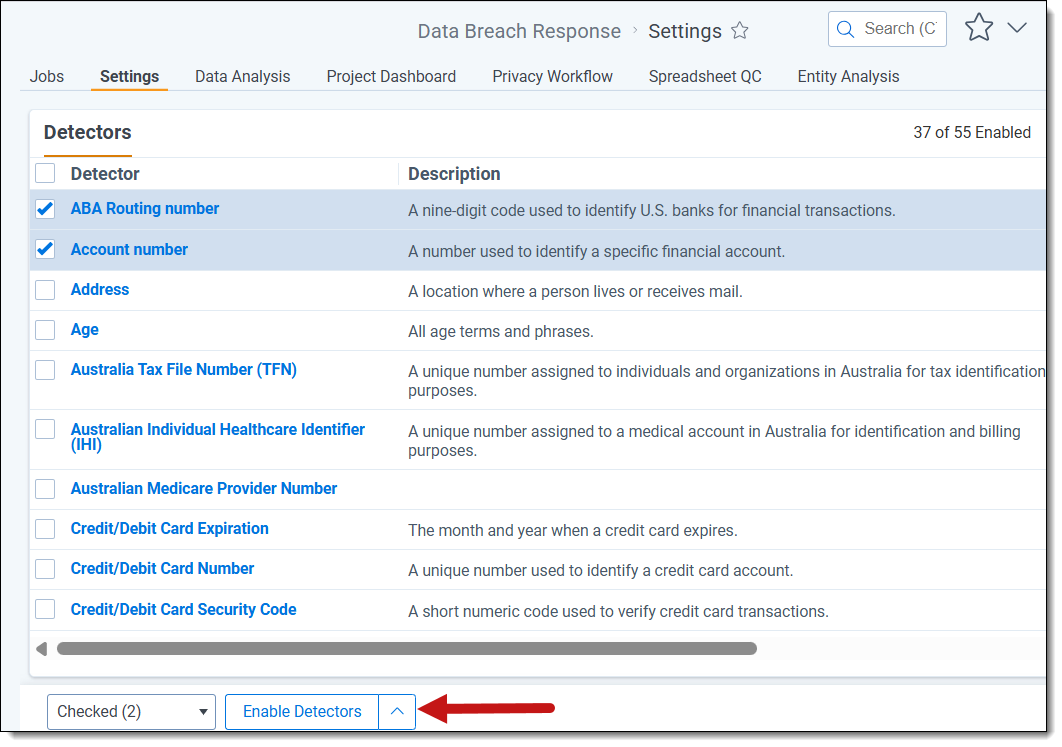Toggle the select-all header checkbox
Screen dimensions: 1062x747
click(45, 174)
